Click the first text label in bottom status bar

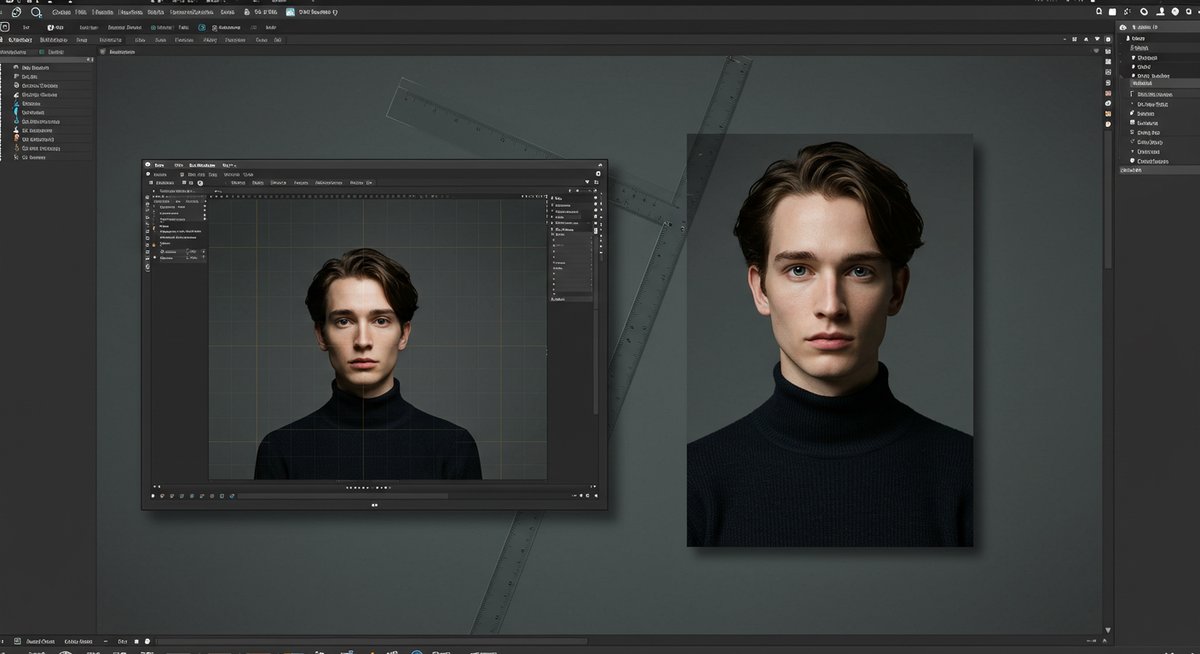(40, 641)
